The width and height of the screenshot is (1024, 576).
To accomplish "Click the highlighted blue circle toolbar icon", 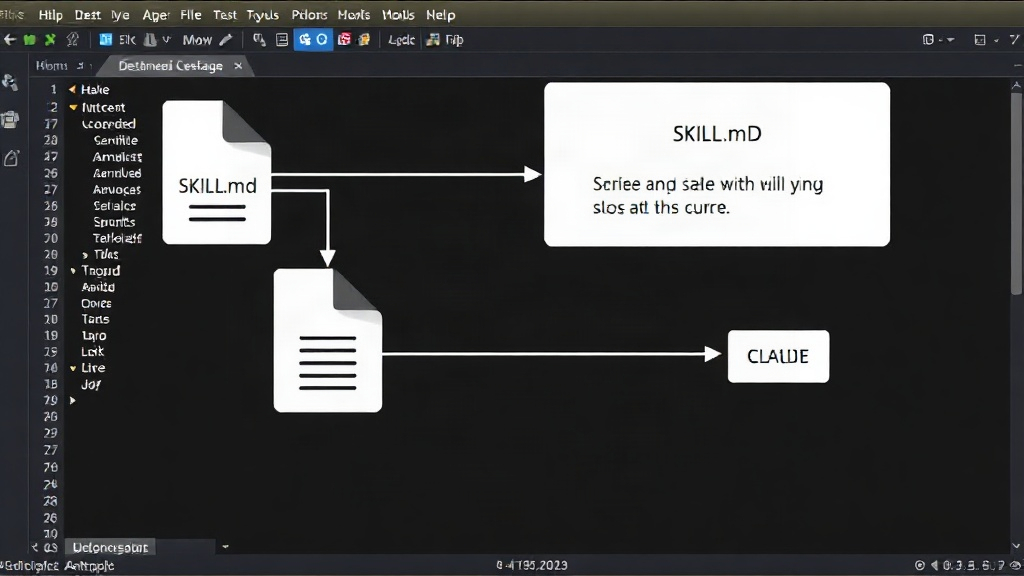I will pyautogui.click(x=322, y=40).
